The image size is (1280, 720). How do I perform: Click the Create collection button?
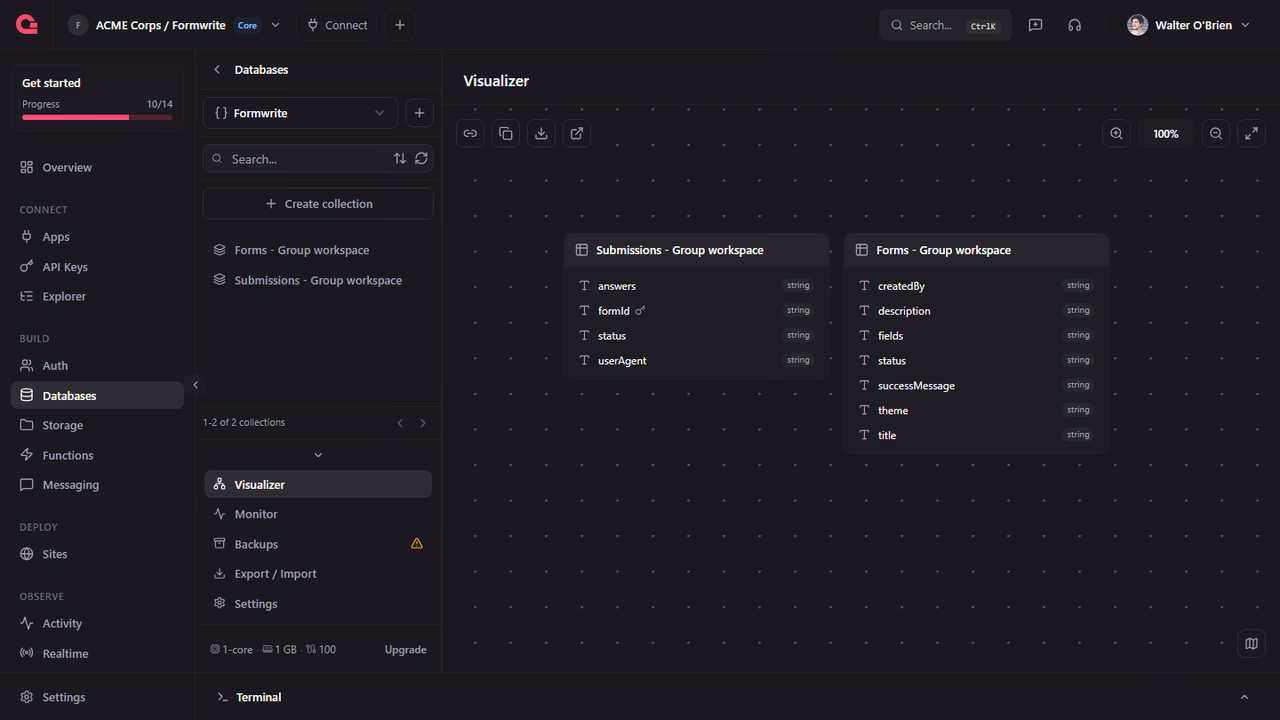(x=318, y=204)
